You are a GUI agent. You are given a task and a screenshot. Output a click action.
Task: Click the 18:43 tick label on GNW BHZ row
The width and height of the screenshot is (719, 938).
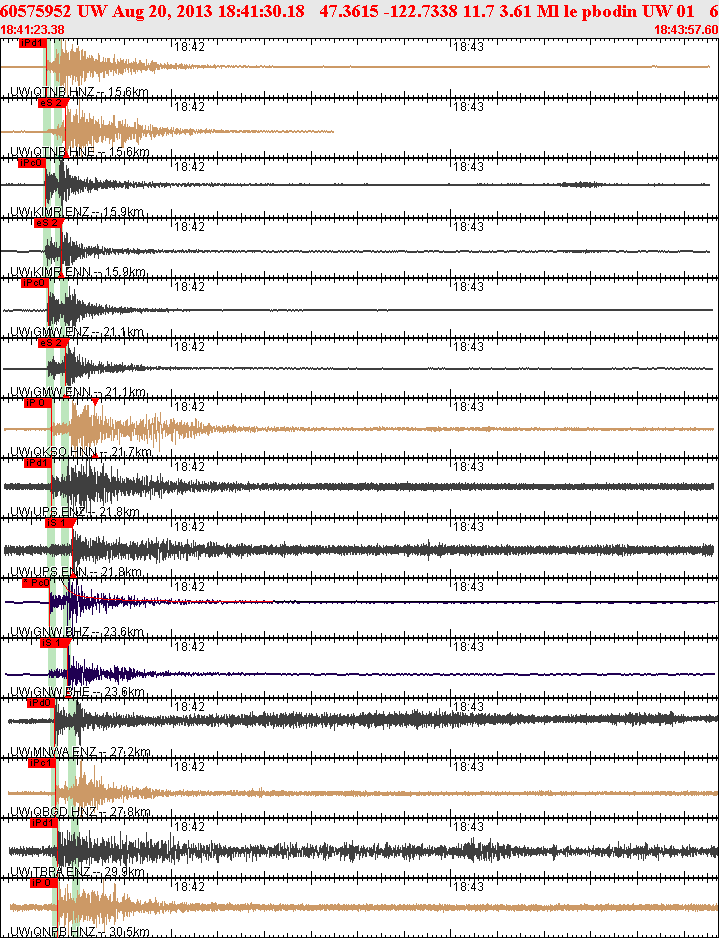coord(468,586)
